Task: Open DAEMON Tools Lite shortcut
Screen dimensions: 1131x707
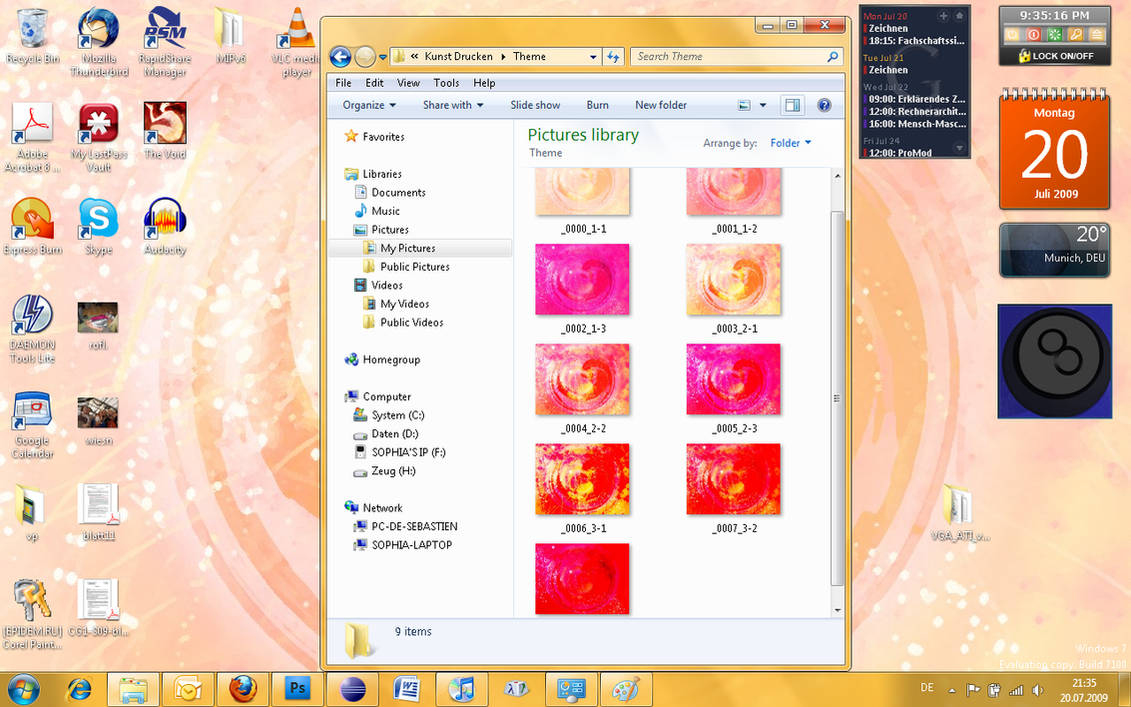Action: pyautogui.click(x=32, y=328)
